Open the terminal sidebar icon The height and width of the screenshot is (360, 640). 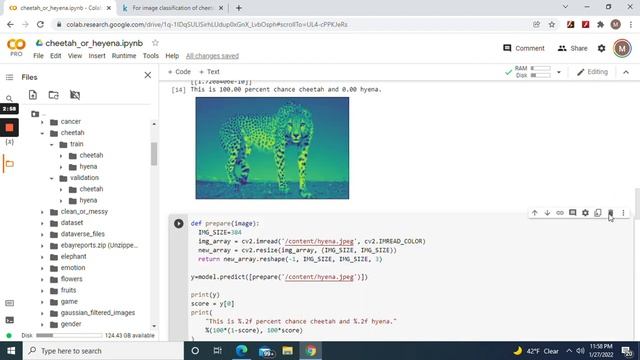pyautogui.click(x=9, y=320)
